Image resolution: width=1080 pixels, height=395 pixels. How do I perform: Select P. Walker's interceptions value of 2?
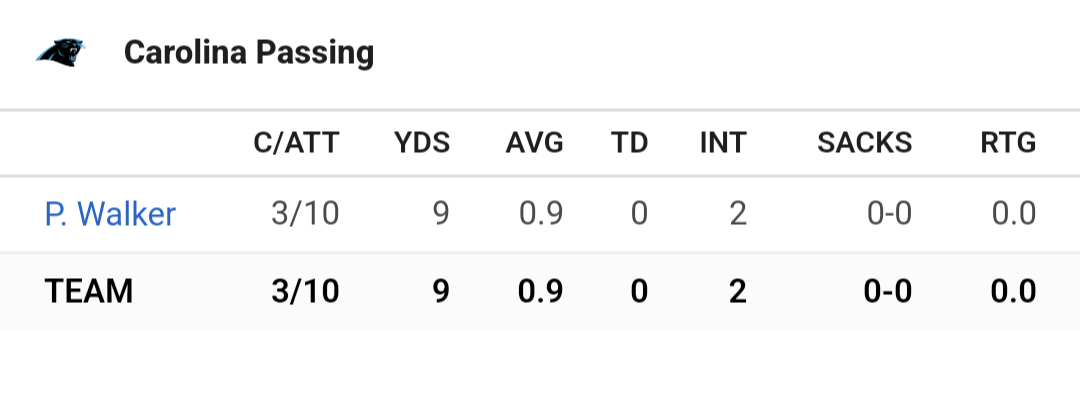738,214
